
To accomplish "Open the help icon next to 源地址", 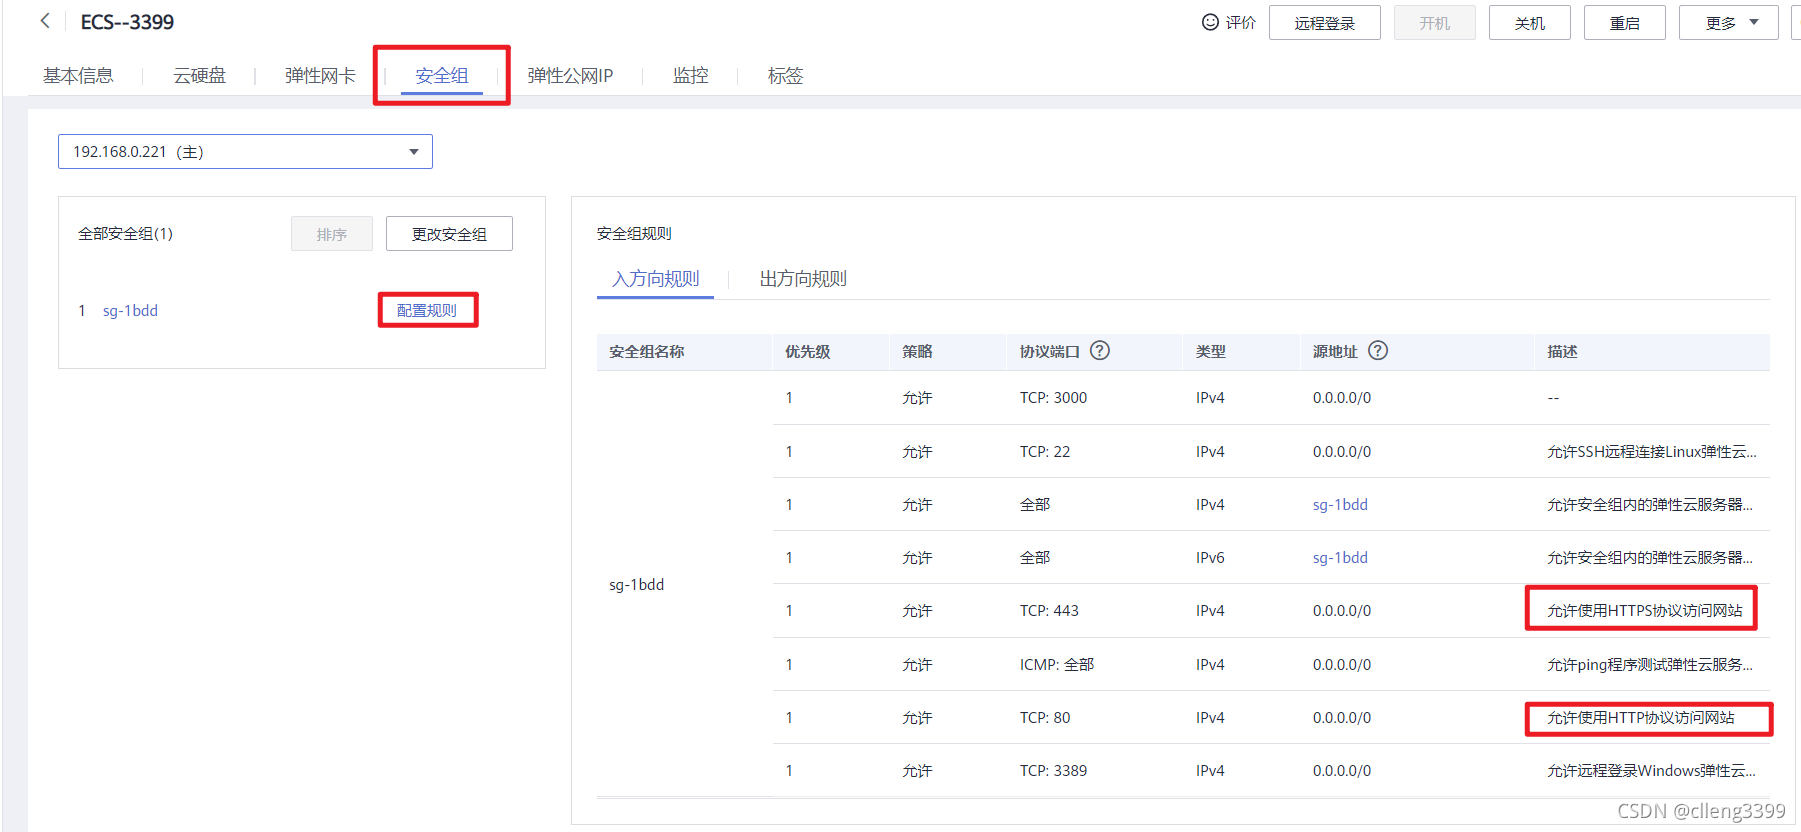I will tap(1378, 351).
